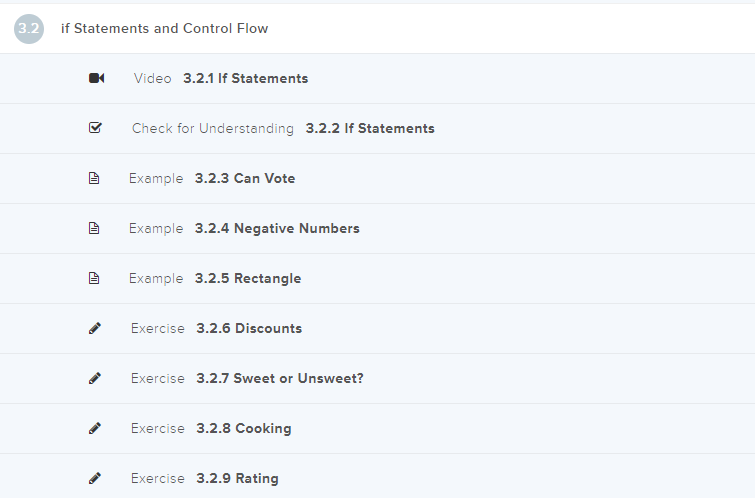Start exercise 3.2.6 Discounts
The height and width of the screenshot is (498, 755).
point(249,328)
